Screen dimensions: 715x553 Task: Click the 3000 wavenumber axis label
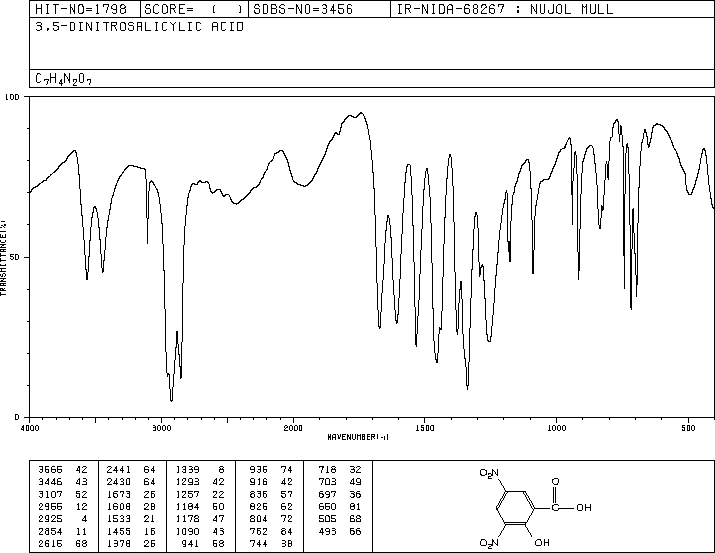[x=161, y=428]
